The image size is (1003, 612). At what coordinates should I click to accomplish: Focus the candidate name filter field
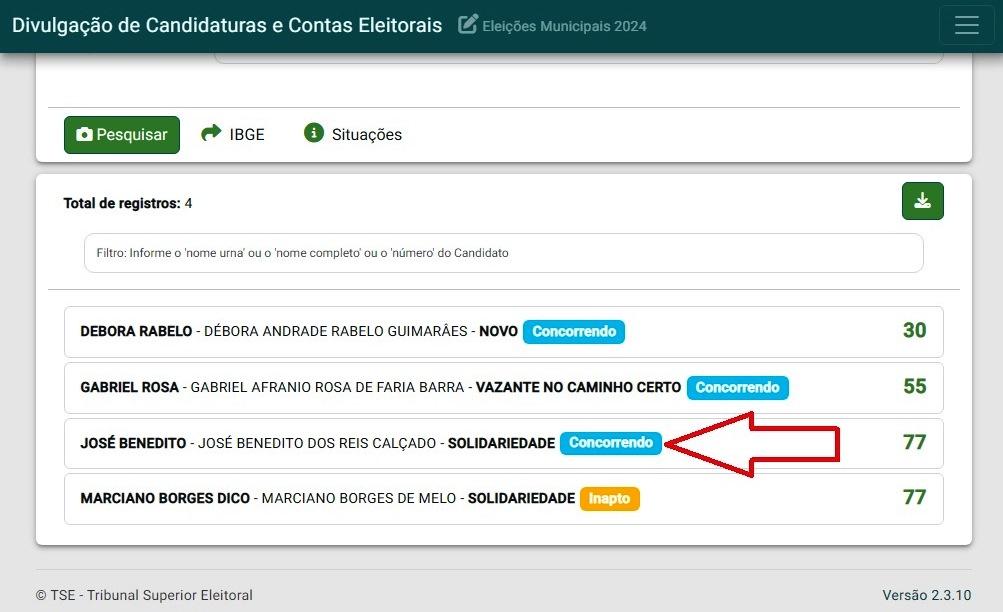[503, 253]
